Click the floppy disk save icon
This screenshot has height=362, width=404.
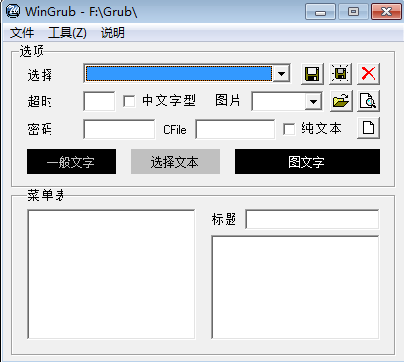(312, 74)
